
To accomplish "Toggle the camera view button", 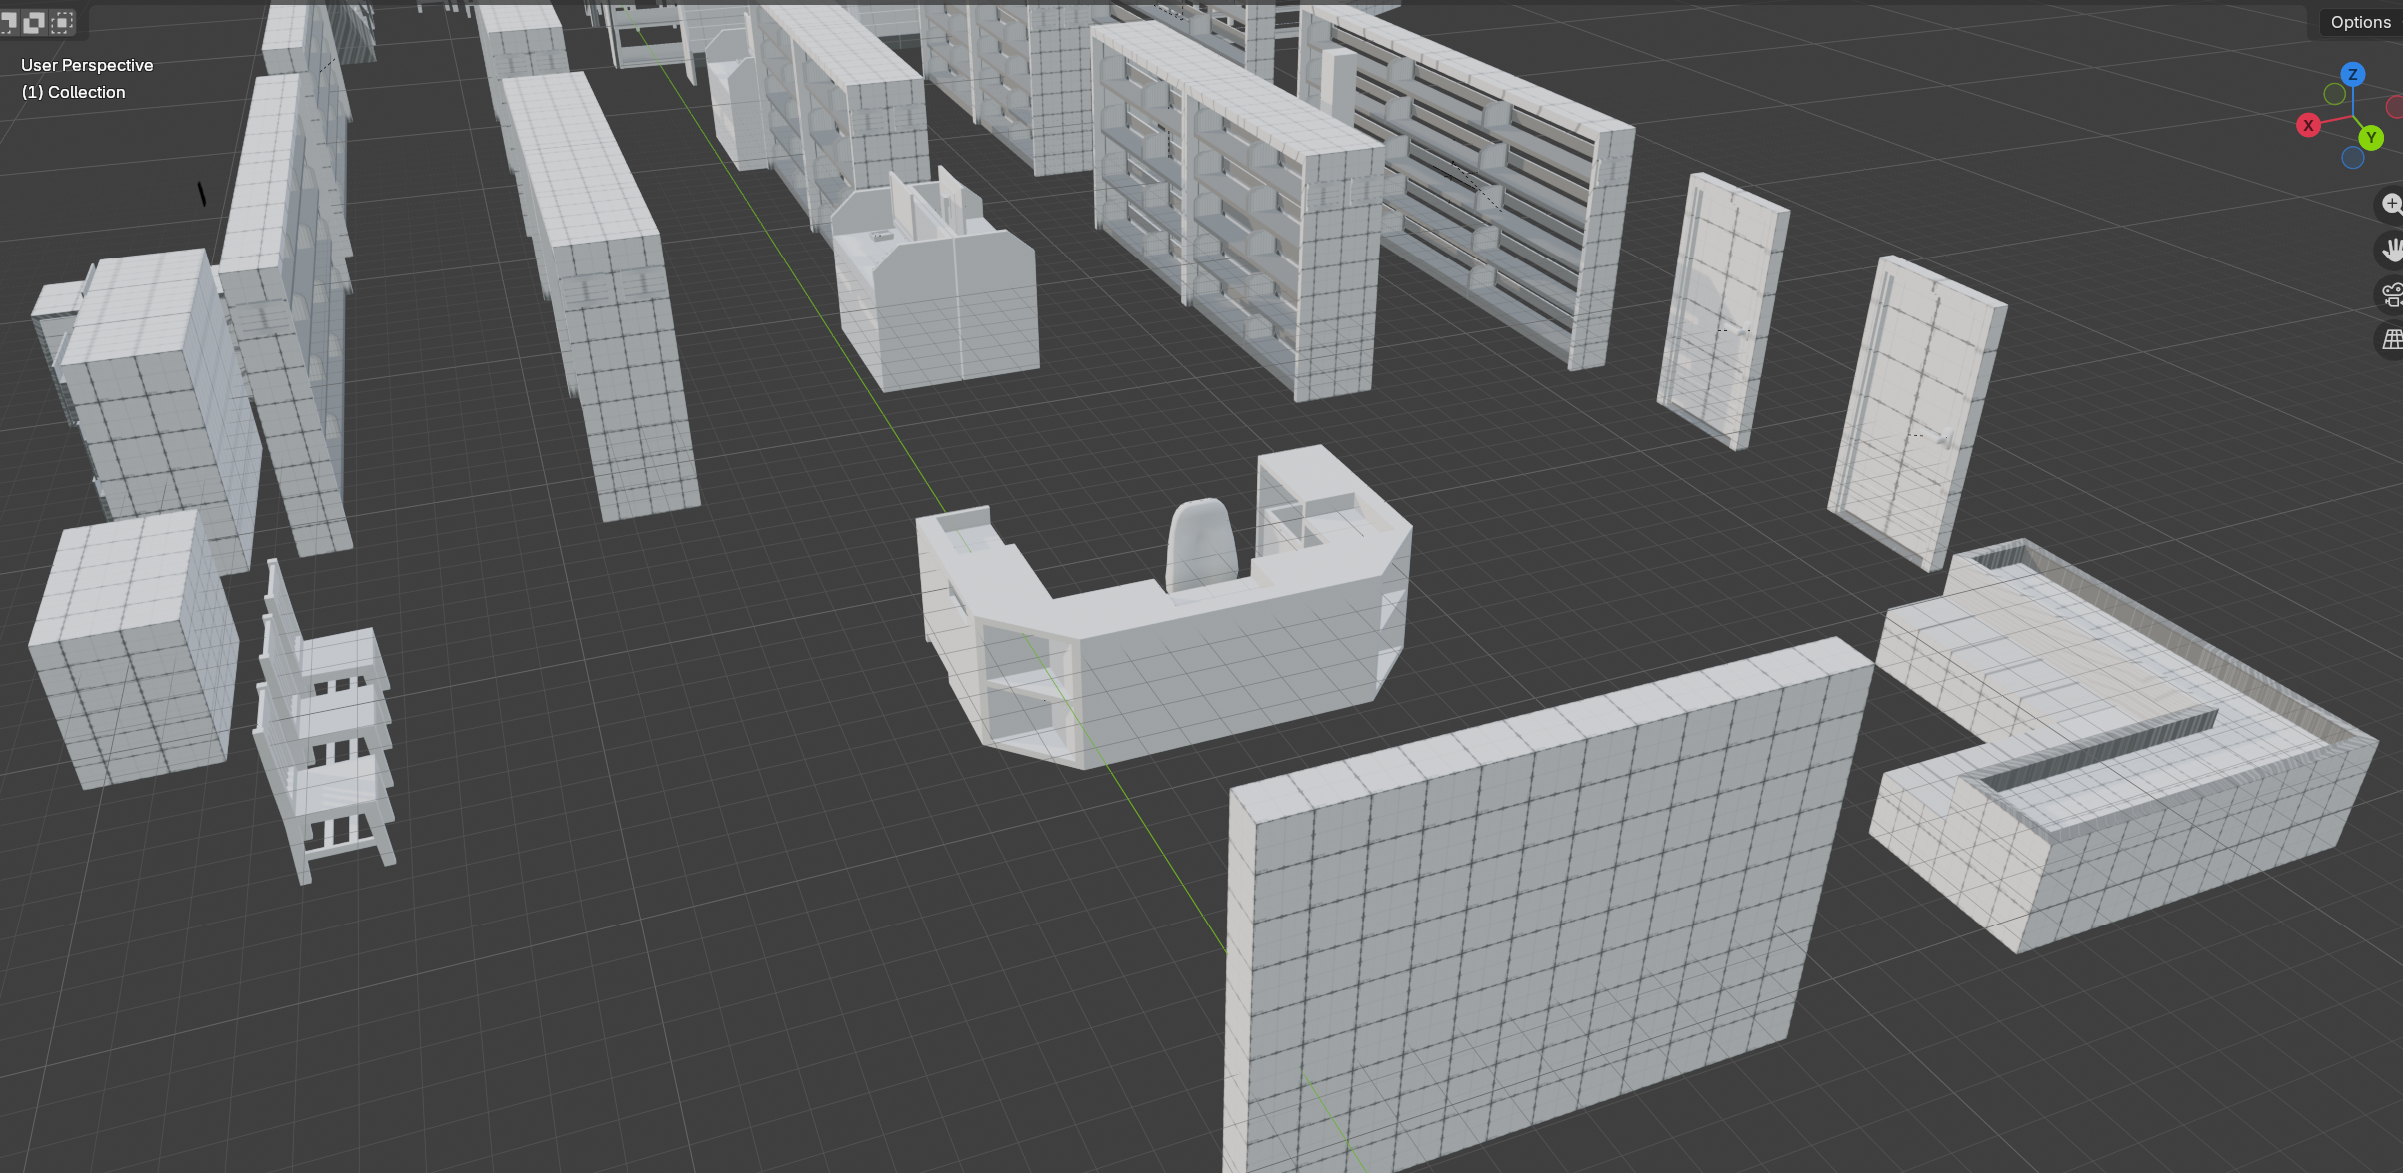I will pos(2390,294).
